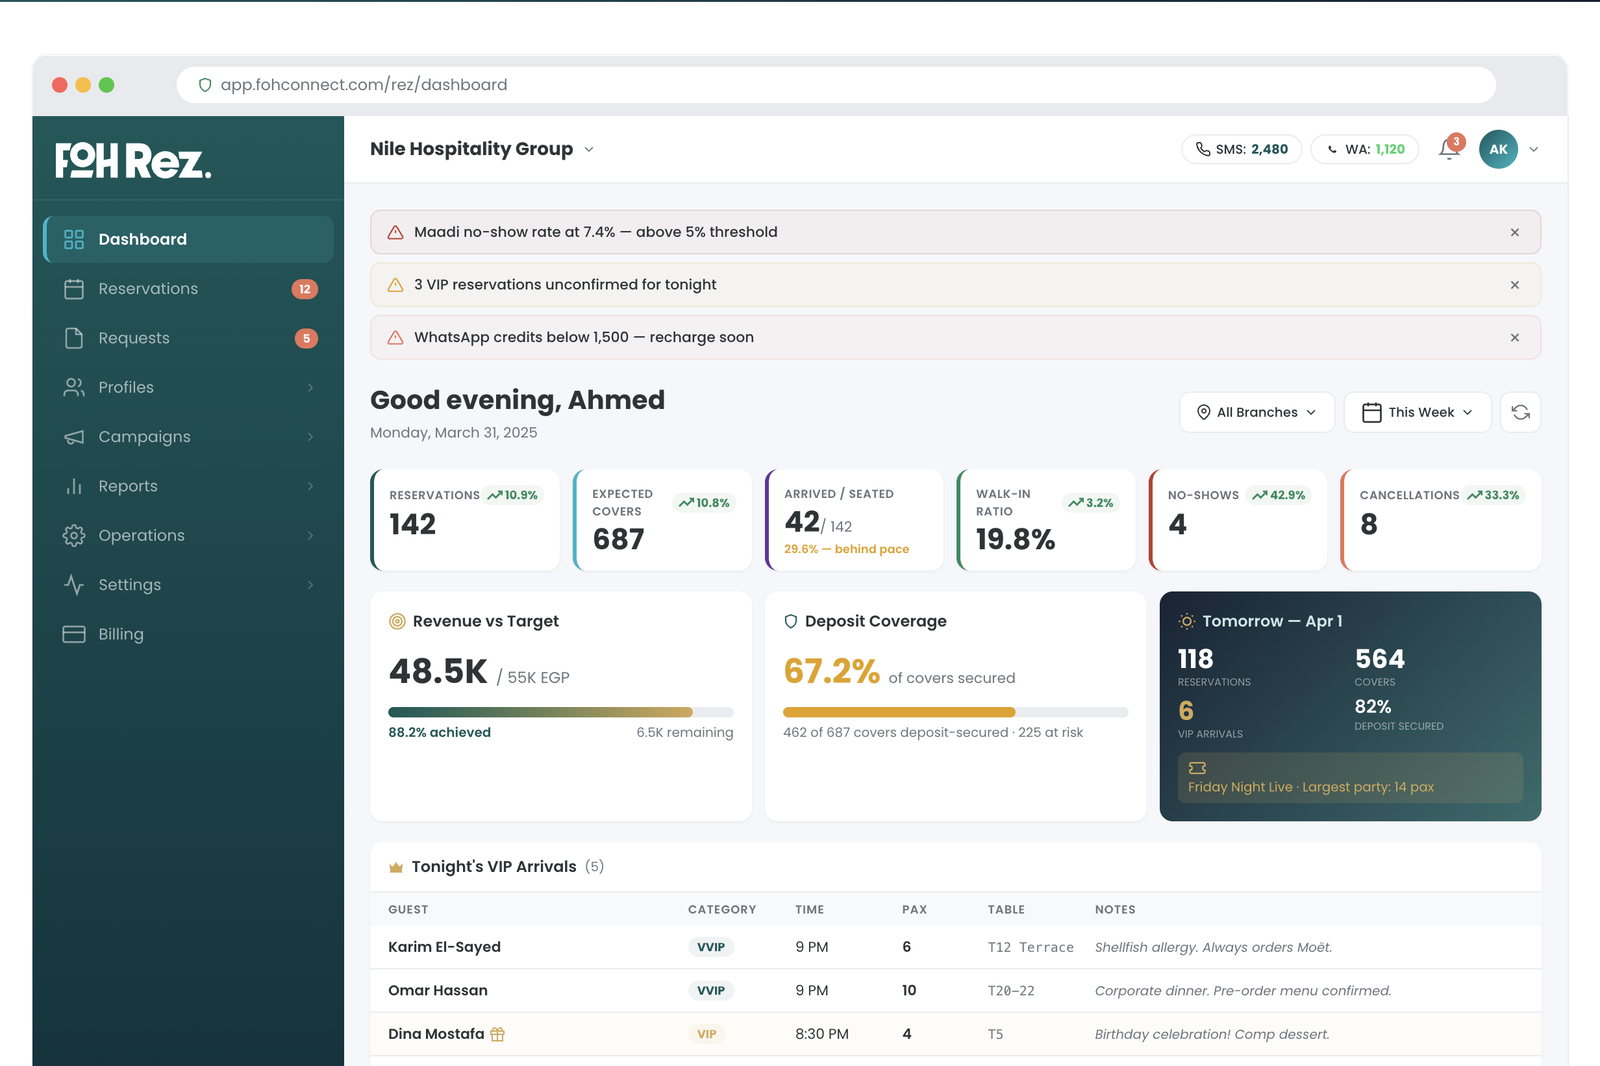Select Settings in the sidebar
This screenshot has width=1600, height=1066.
click(x=129, y=584)
